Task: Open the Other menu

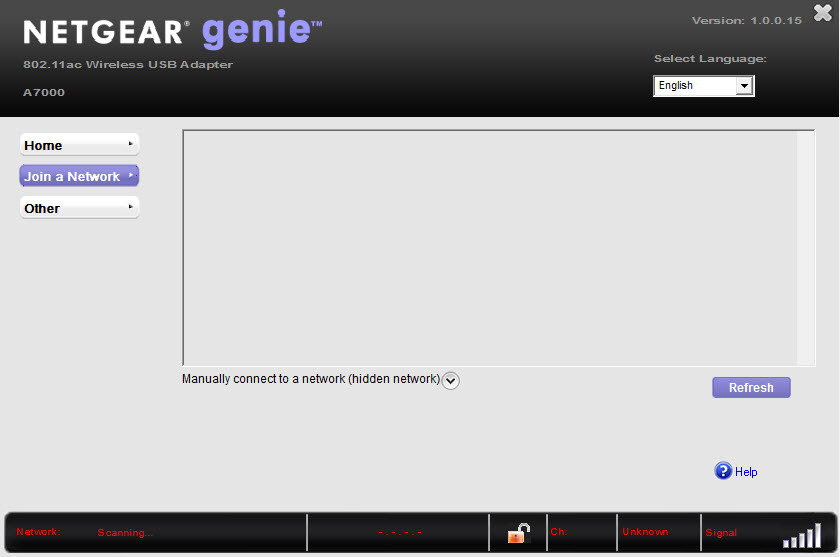Action: click(x=79, y=208)
